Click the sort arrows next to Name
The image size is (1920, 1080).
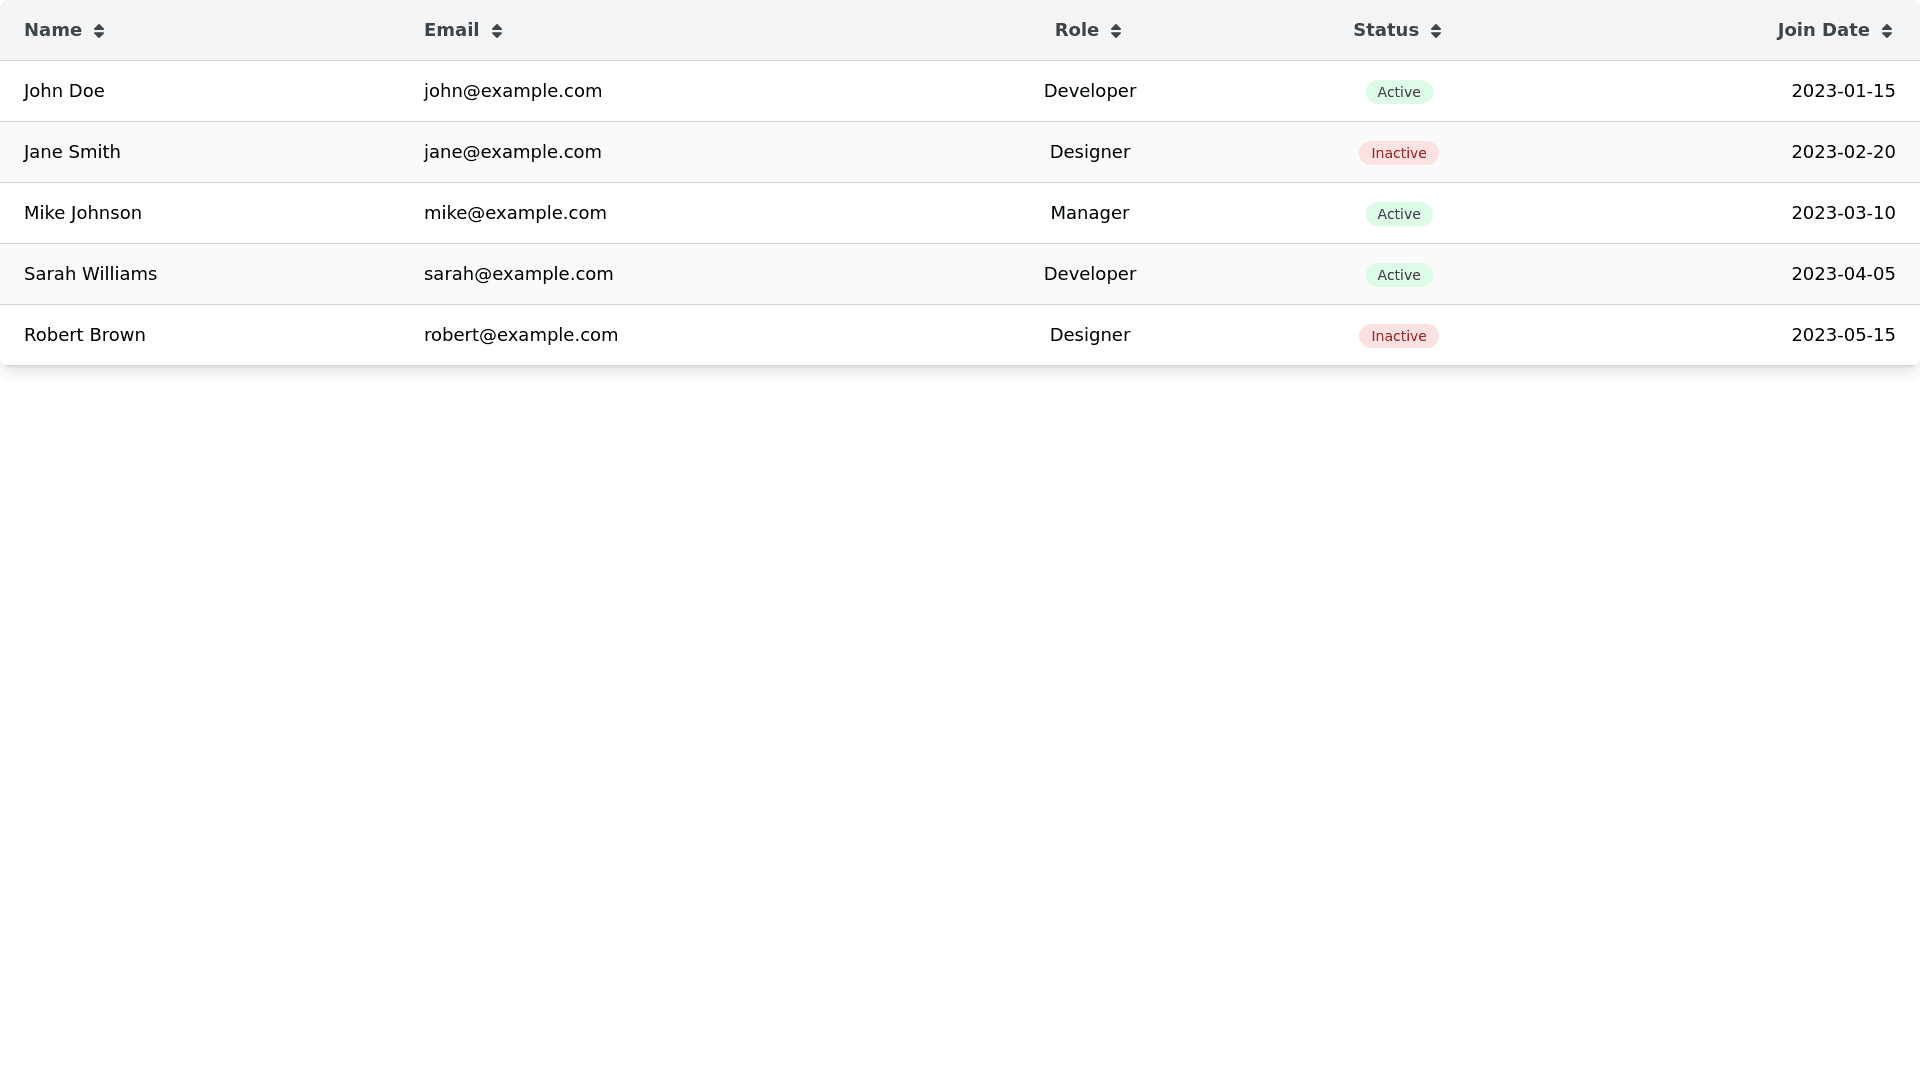coord(99,31)
